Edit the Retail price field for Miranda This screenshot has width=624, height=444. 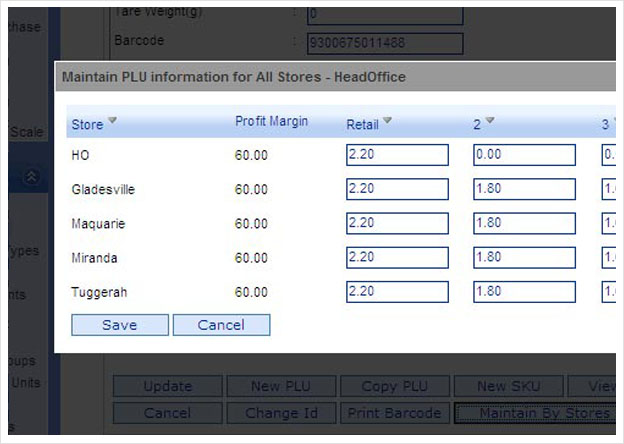[x=397, y=257]
